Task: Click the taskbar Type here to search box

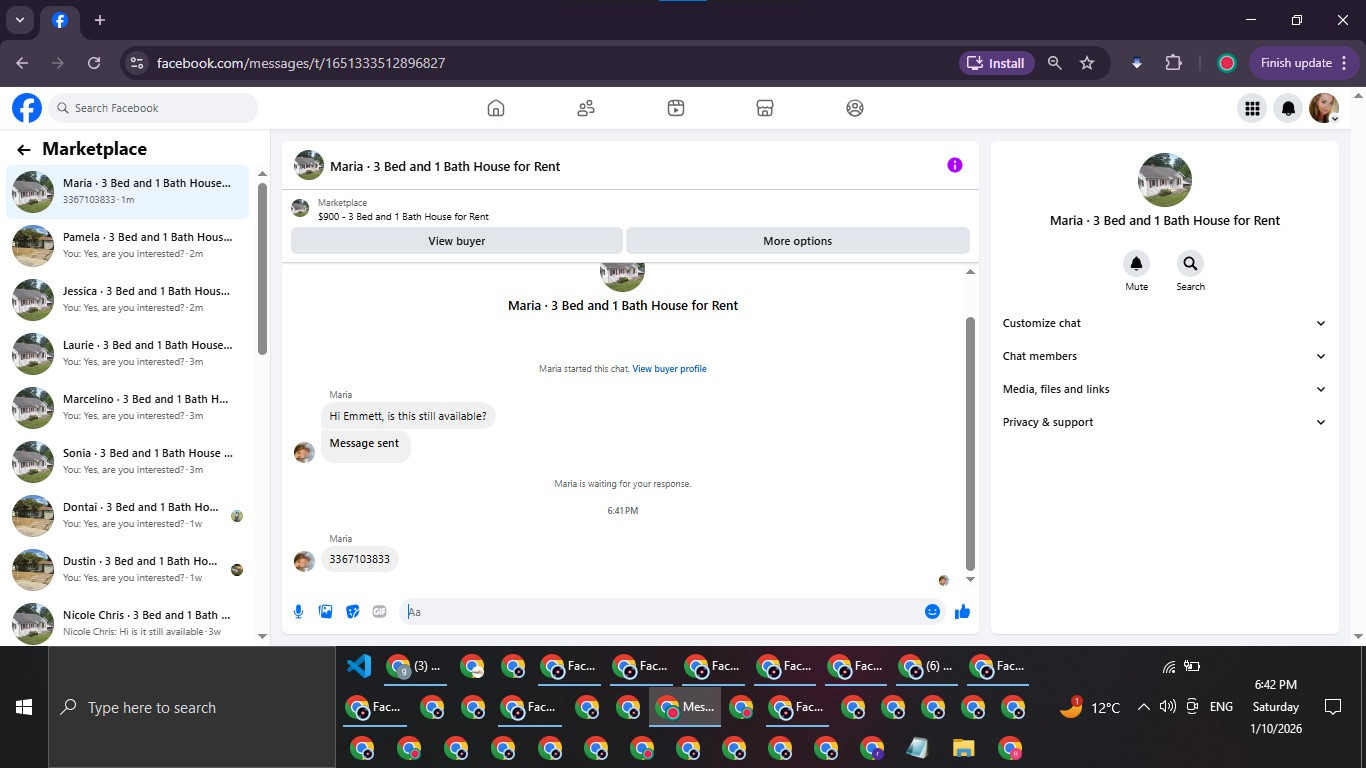Action: [x=192, y=707]
